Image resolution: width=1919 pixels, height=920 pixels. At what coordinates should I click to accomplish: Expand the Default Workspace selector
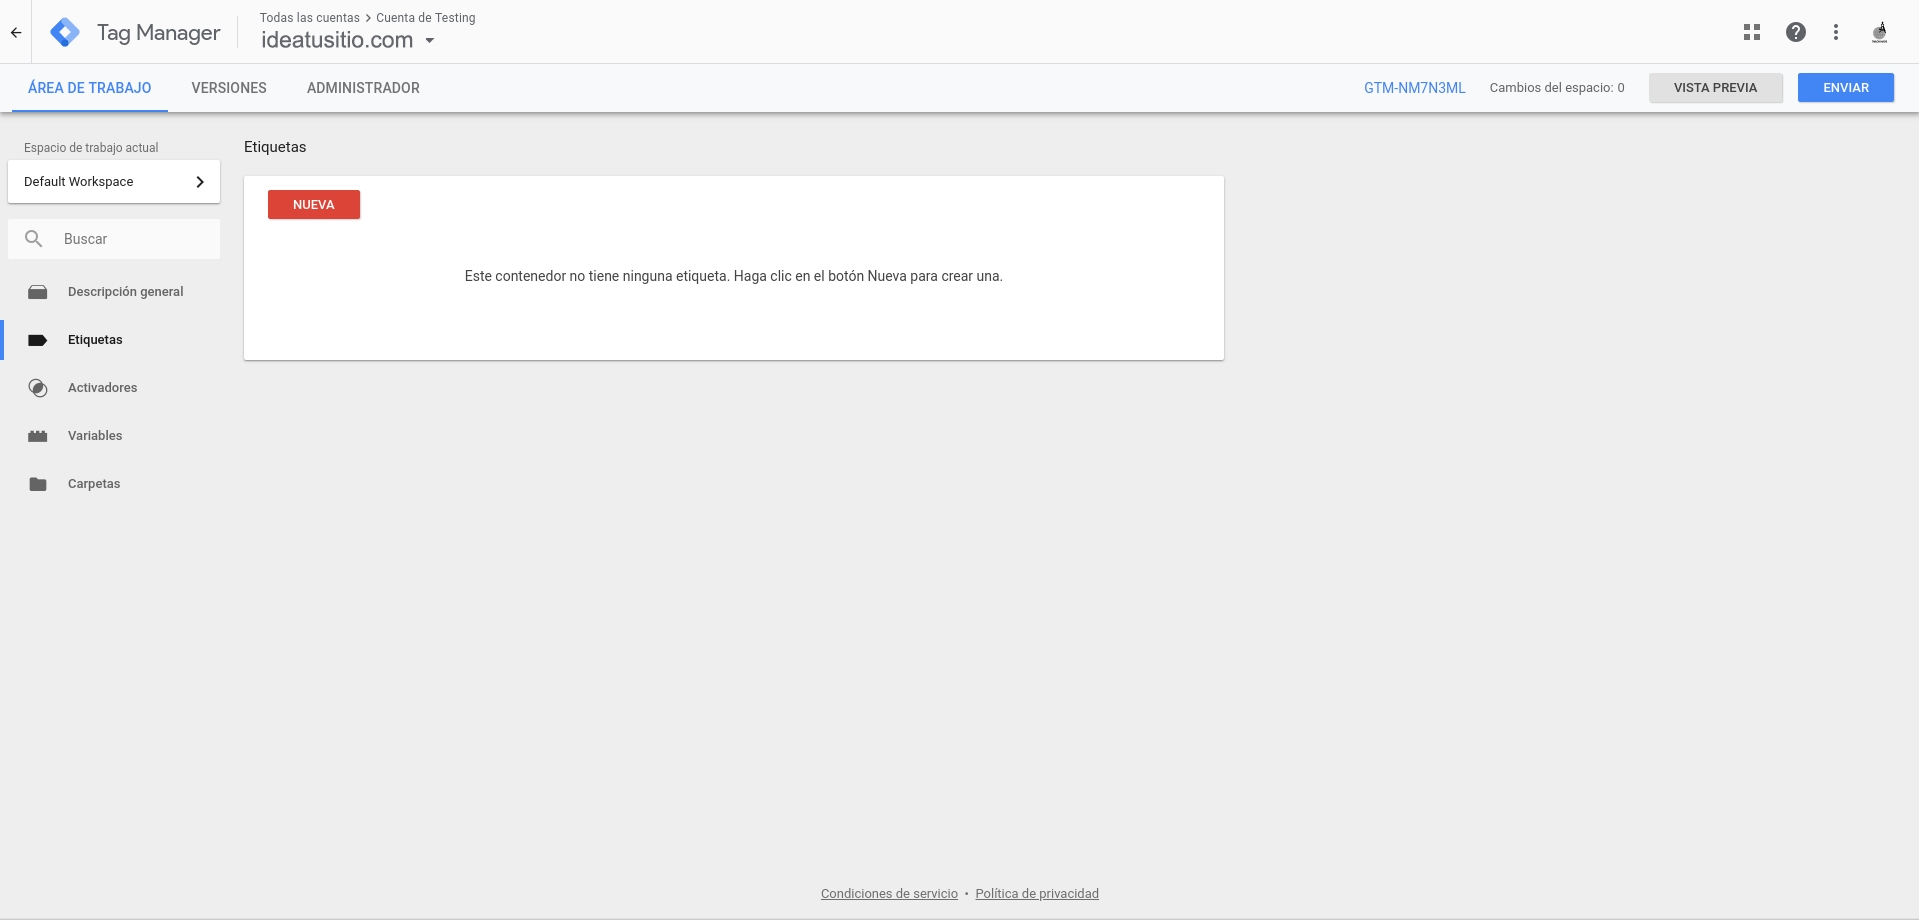[x=114, y=182]
